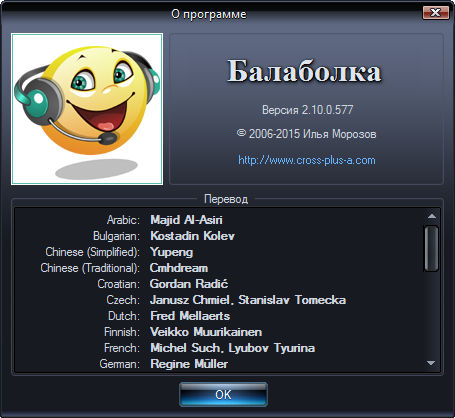Click Michel Such, Lyubov Tyurina entry
The width and height of the screenshot is (455, 418).
click(232, 348)
